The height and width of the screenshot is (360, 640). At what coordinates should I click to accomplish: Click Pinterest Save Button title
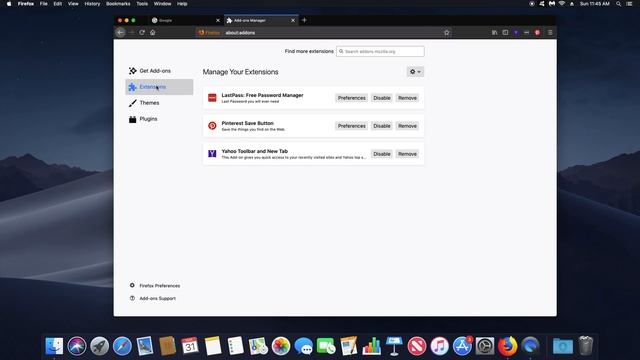pos(247,123)
